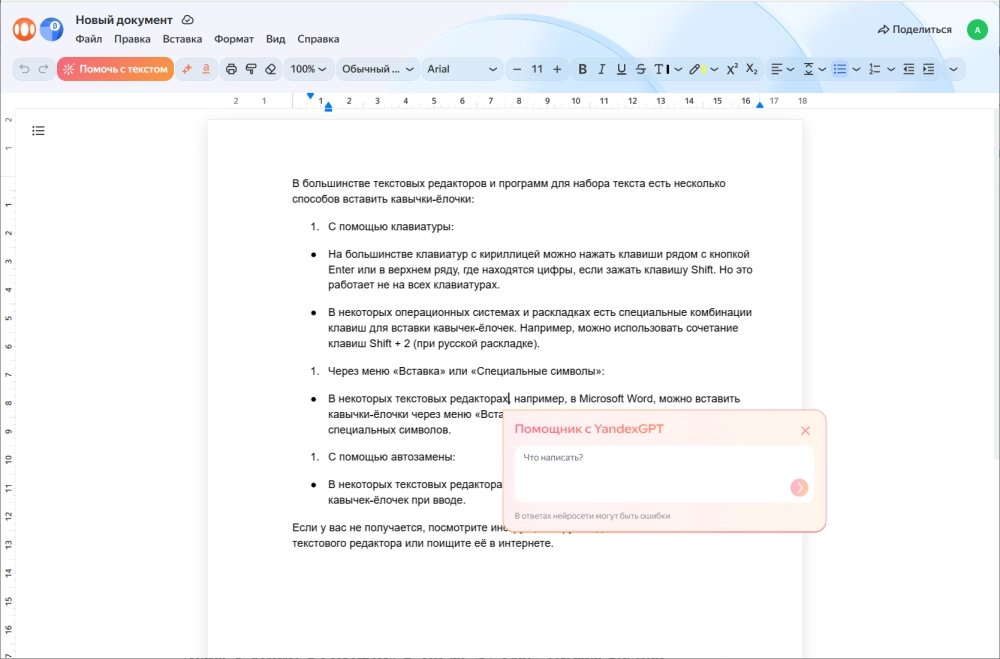This screenshot has height=659, width=1000.
Task: Click the 'Что написать?' prompt field
Action: [665, 474]
